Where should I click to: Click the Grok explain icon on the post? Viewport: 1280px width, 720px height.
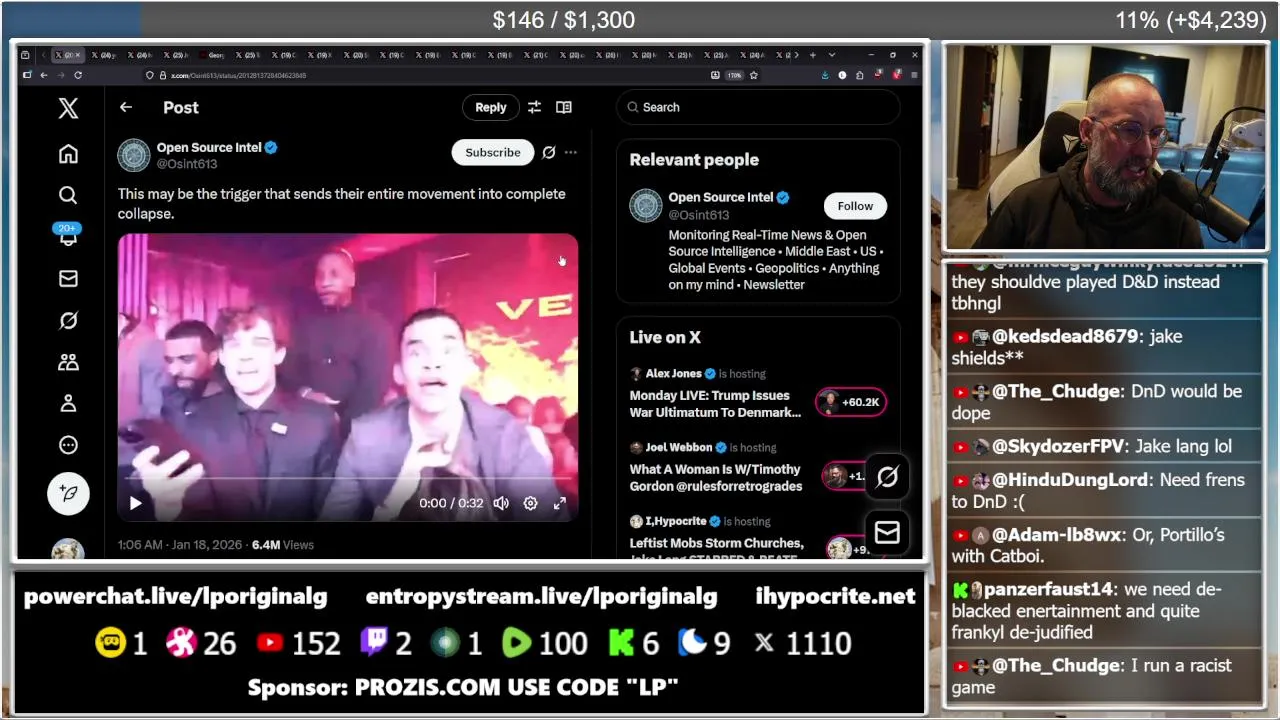click(x=548, y=152)
